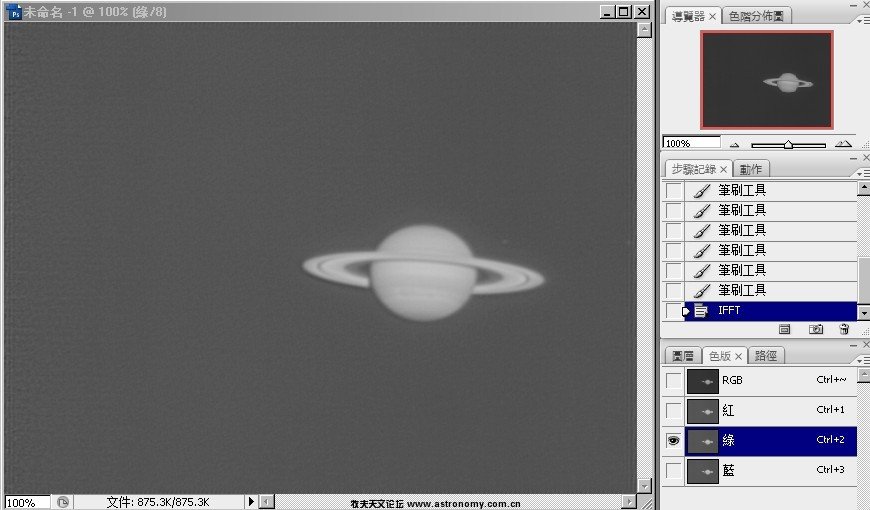The height and width of the screenshot is (510, 870).
Task: Show the RGB composite channel visibility
Action: (x=673, y=381)
